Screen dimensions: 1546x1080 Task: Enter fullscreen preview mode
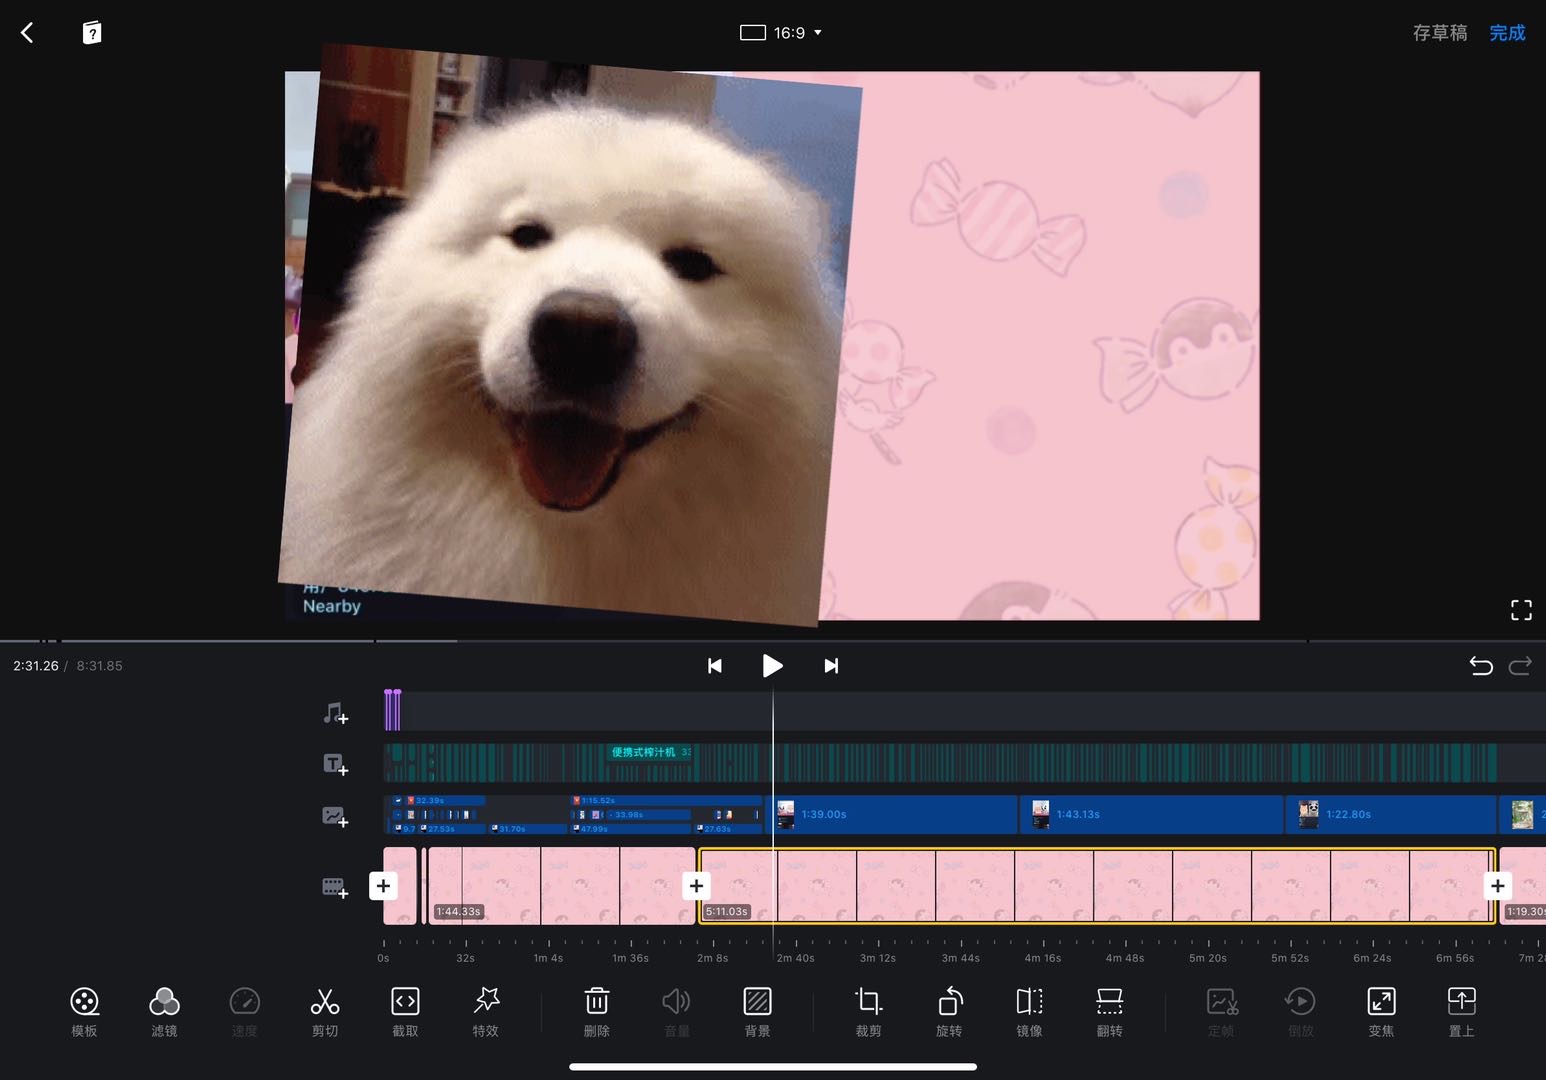[1521, 610]
